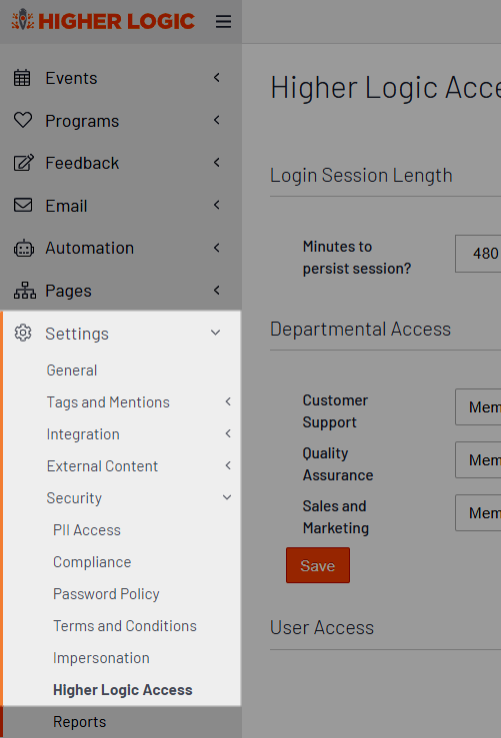
Task: Open the Reports menu item
Action: pyautogui.click(x=80, y=722)
